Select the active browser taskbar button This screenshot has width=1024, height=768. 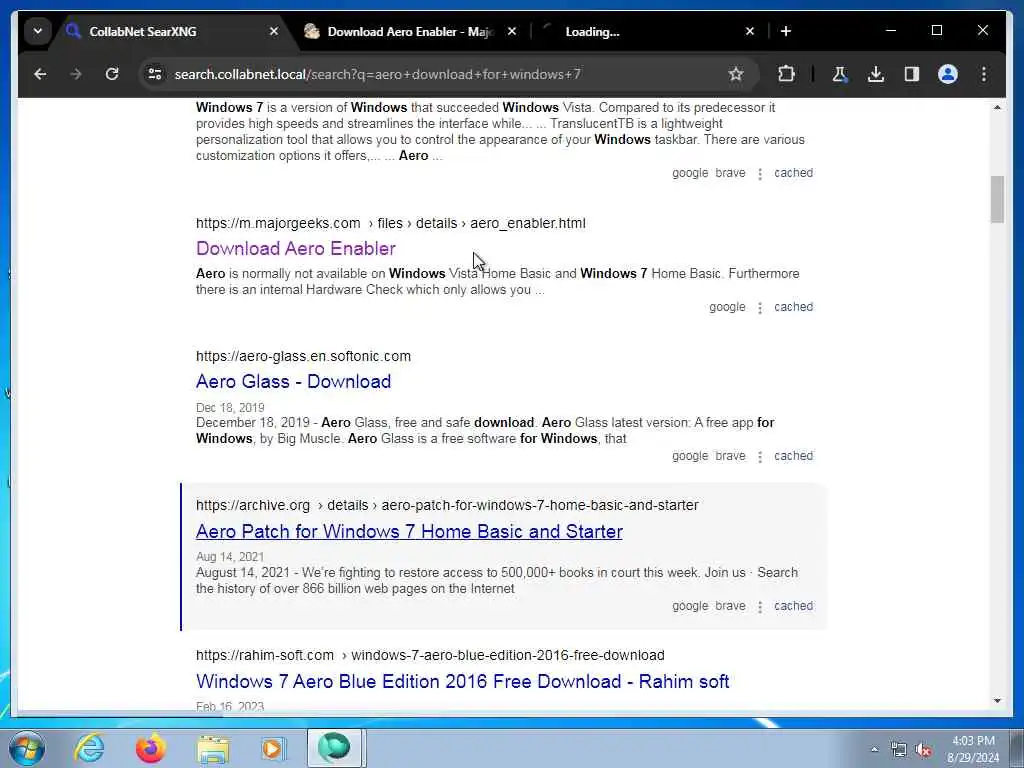pyautogui.click(x=335, y=748)
